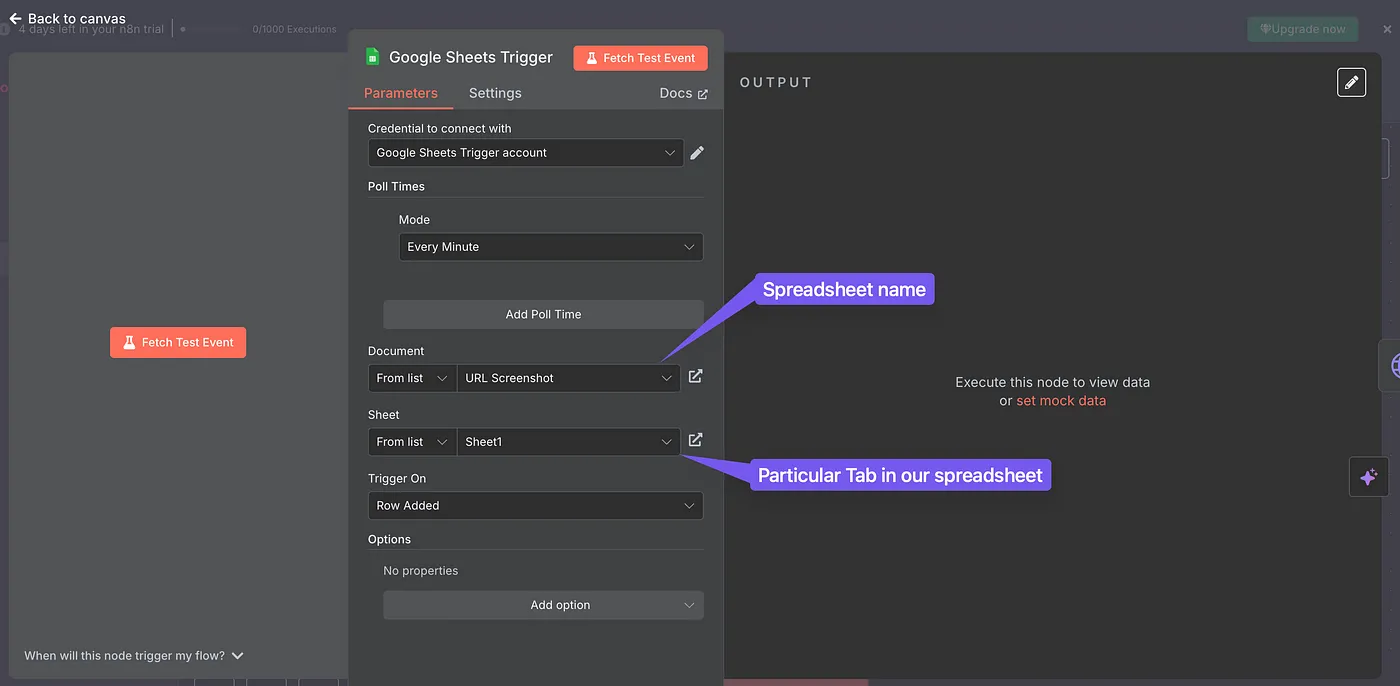The height and width of the screenshot is (686, 1400).
Task: Click Fetch Test Event in the left input panel
Action: click(x=178, y=342)
